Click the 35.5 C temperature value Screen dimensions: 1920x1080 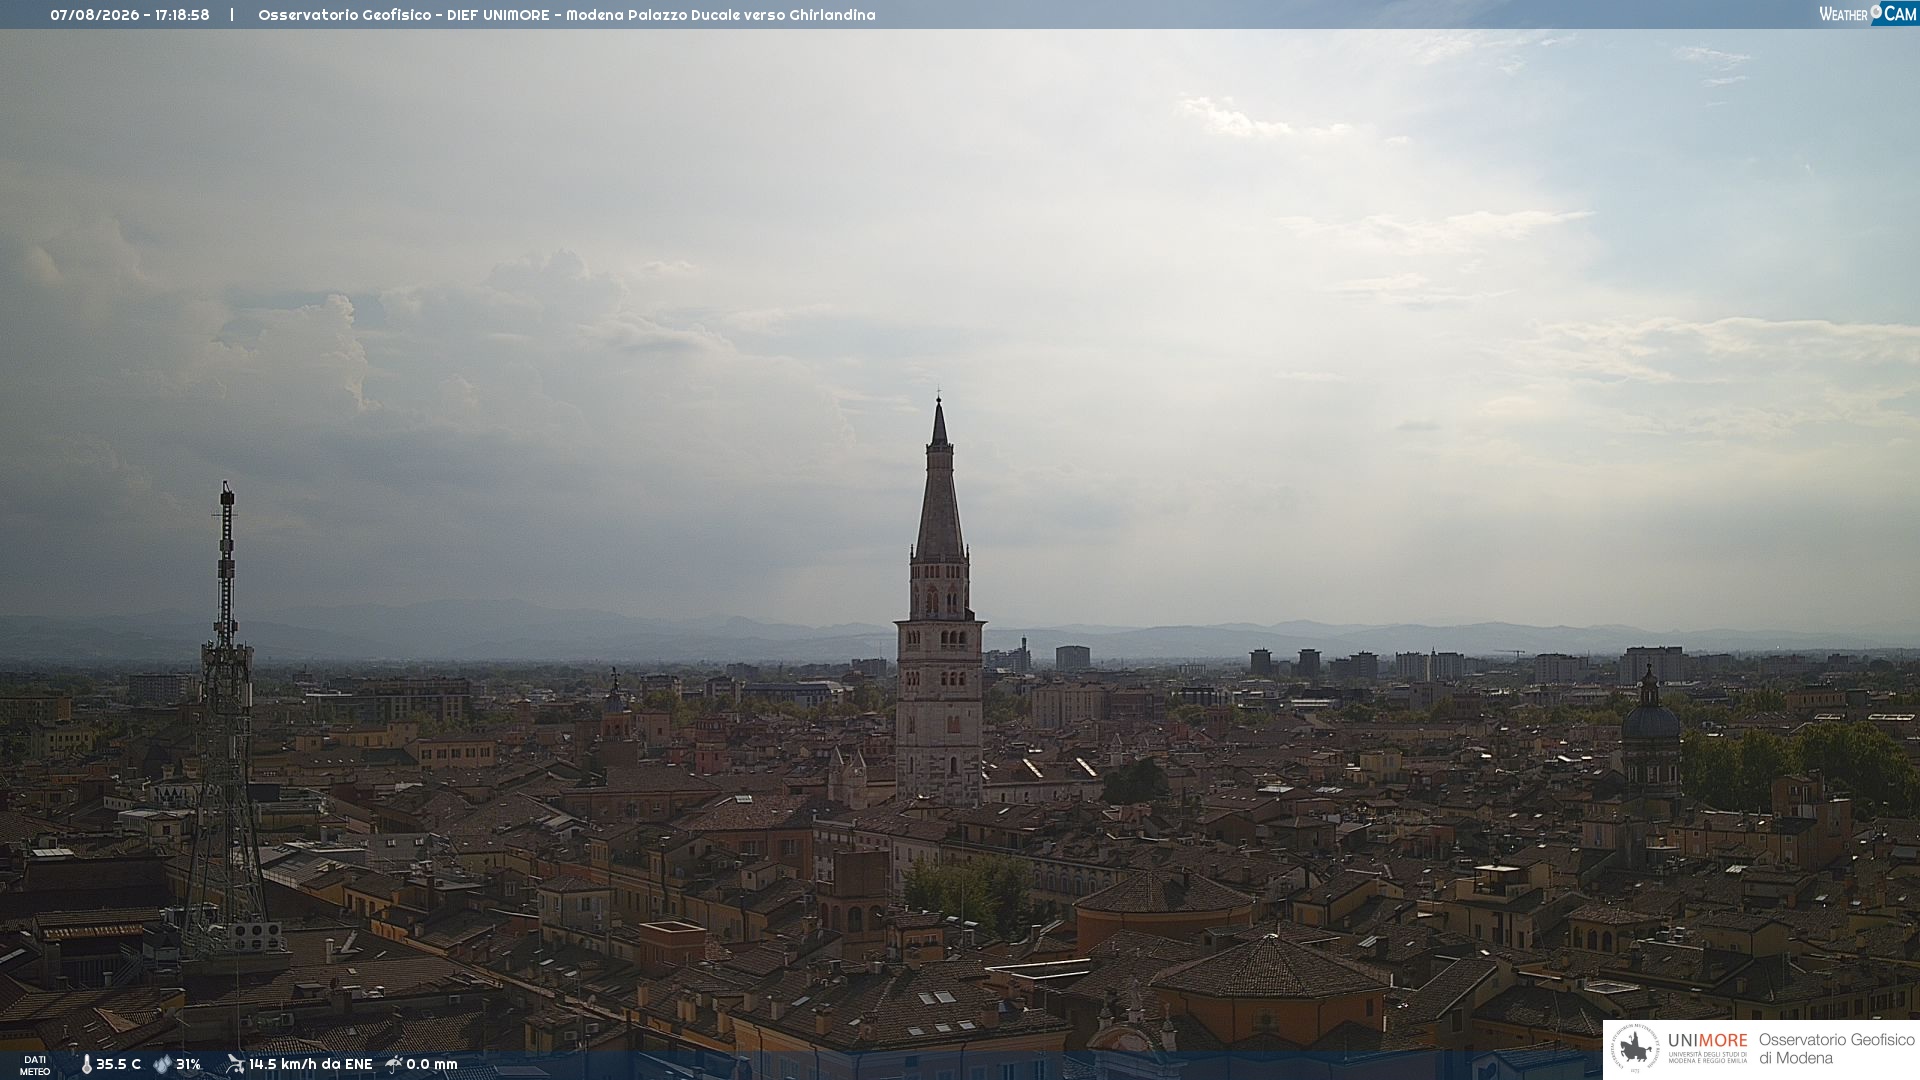[x=118, y=1065]
